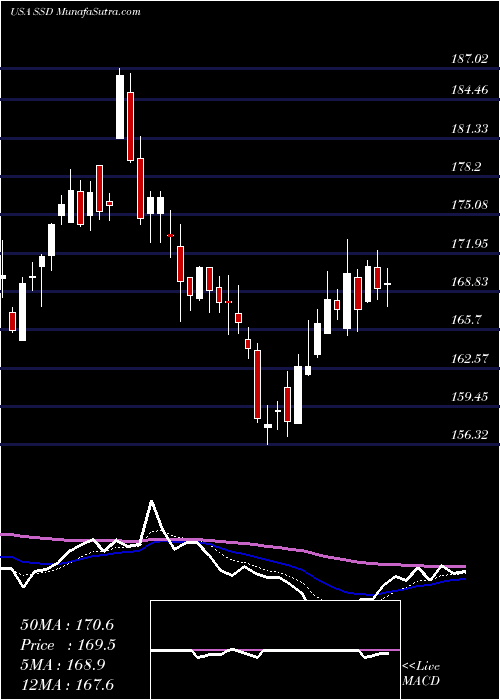Click the 171.95 price level label

(469, 244)
